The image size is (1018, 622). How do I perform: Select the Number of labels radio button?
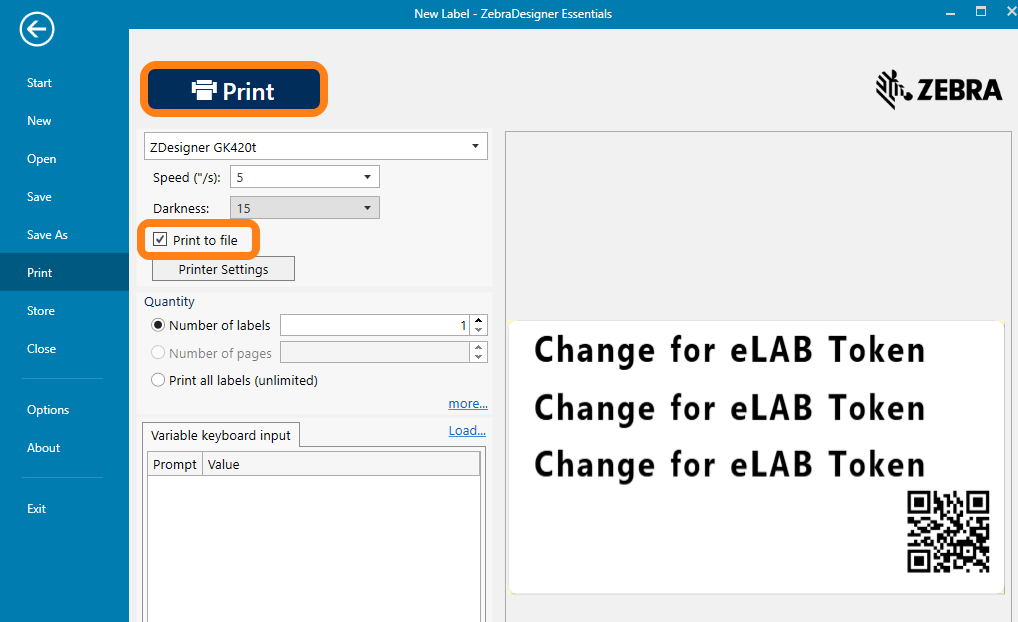(158, 325)
